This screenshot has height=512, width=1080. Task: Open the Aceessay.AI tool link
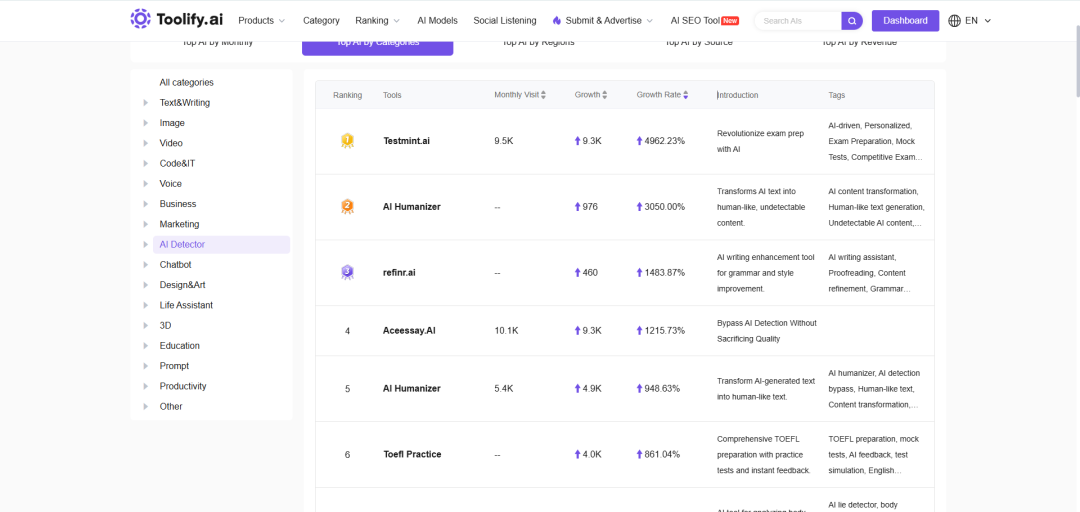coord(409,331)
